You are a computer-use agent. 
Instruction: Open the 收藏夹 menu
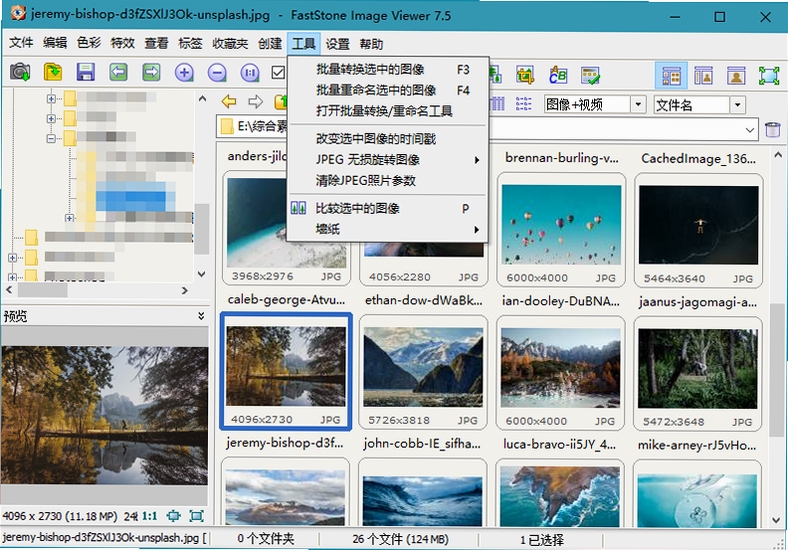click(230, 43)
